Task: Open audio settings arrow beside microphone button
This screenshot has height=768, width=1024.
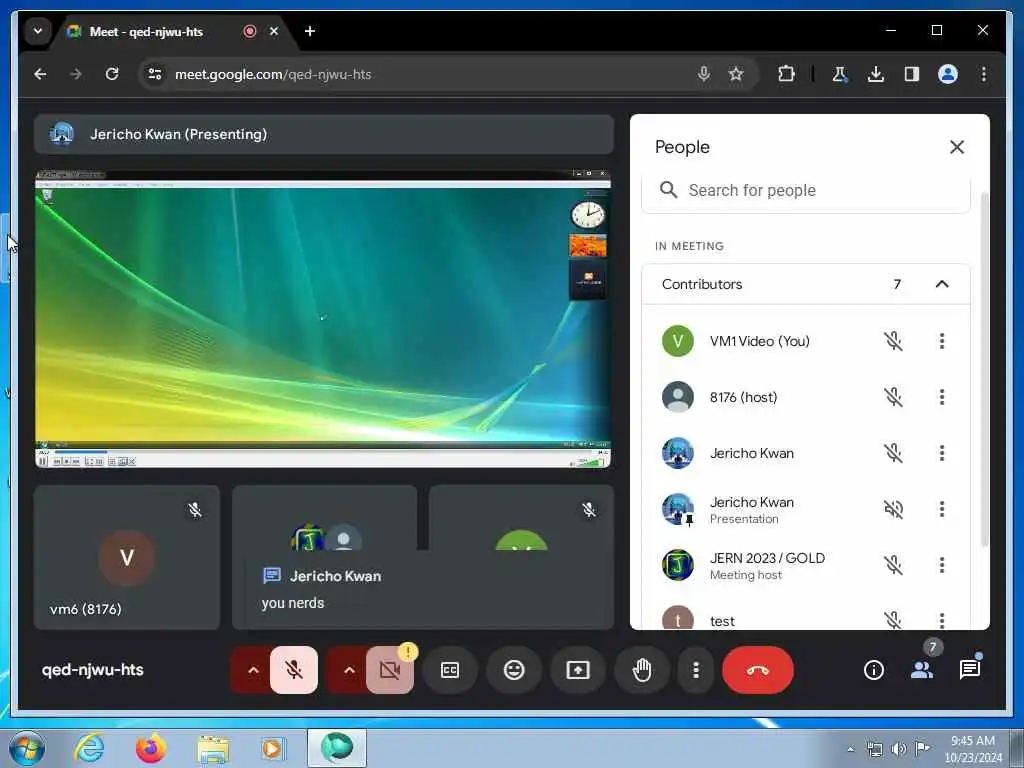Action: click(253, 670)
